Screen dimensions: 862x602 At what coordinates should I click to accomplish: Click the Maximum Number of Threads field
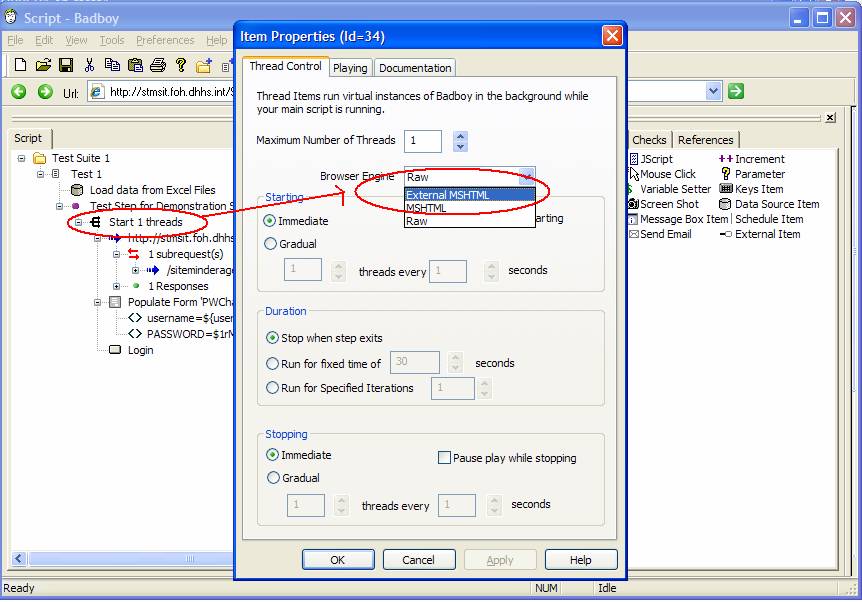[423, 141]
